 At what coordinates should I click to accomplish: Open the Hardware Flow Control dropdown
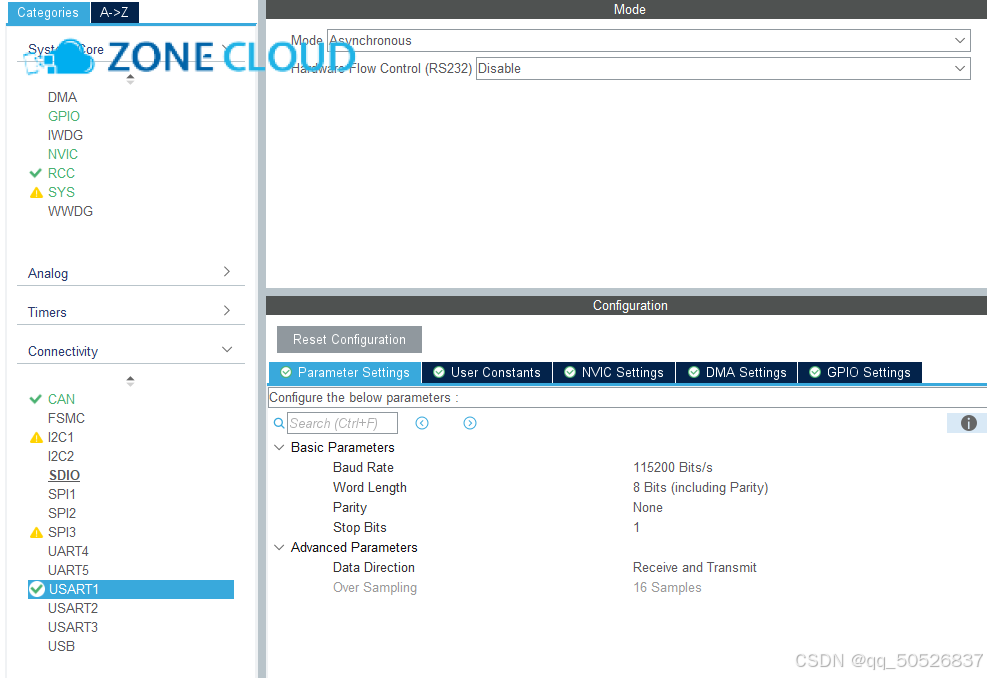point(722,69)
